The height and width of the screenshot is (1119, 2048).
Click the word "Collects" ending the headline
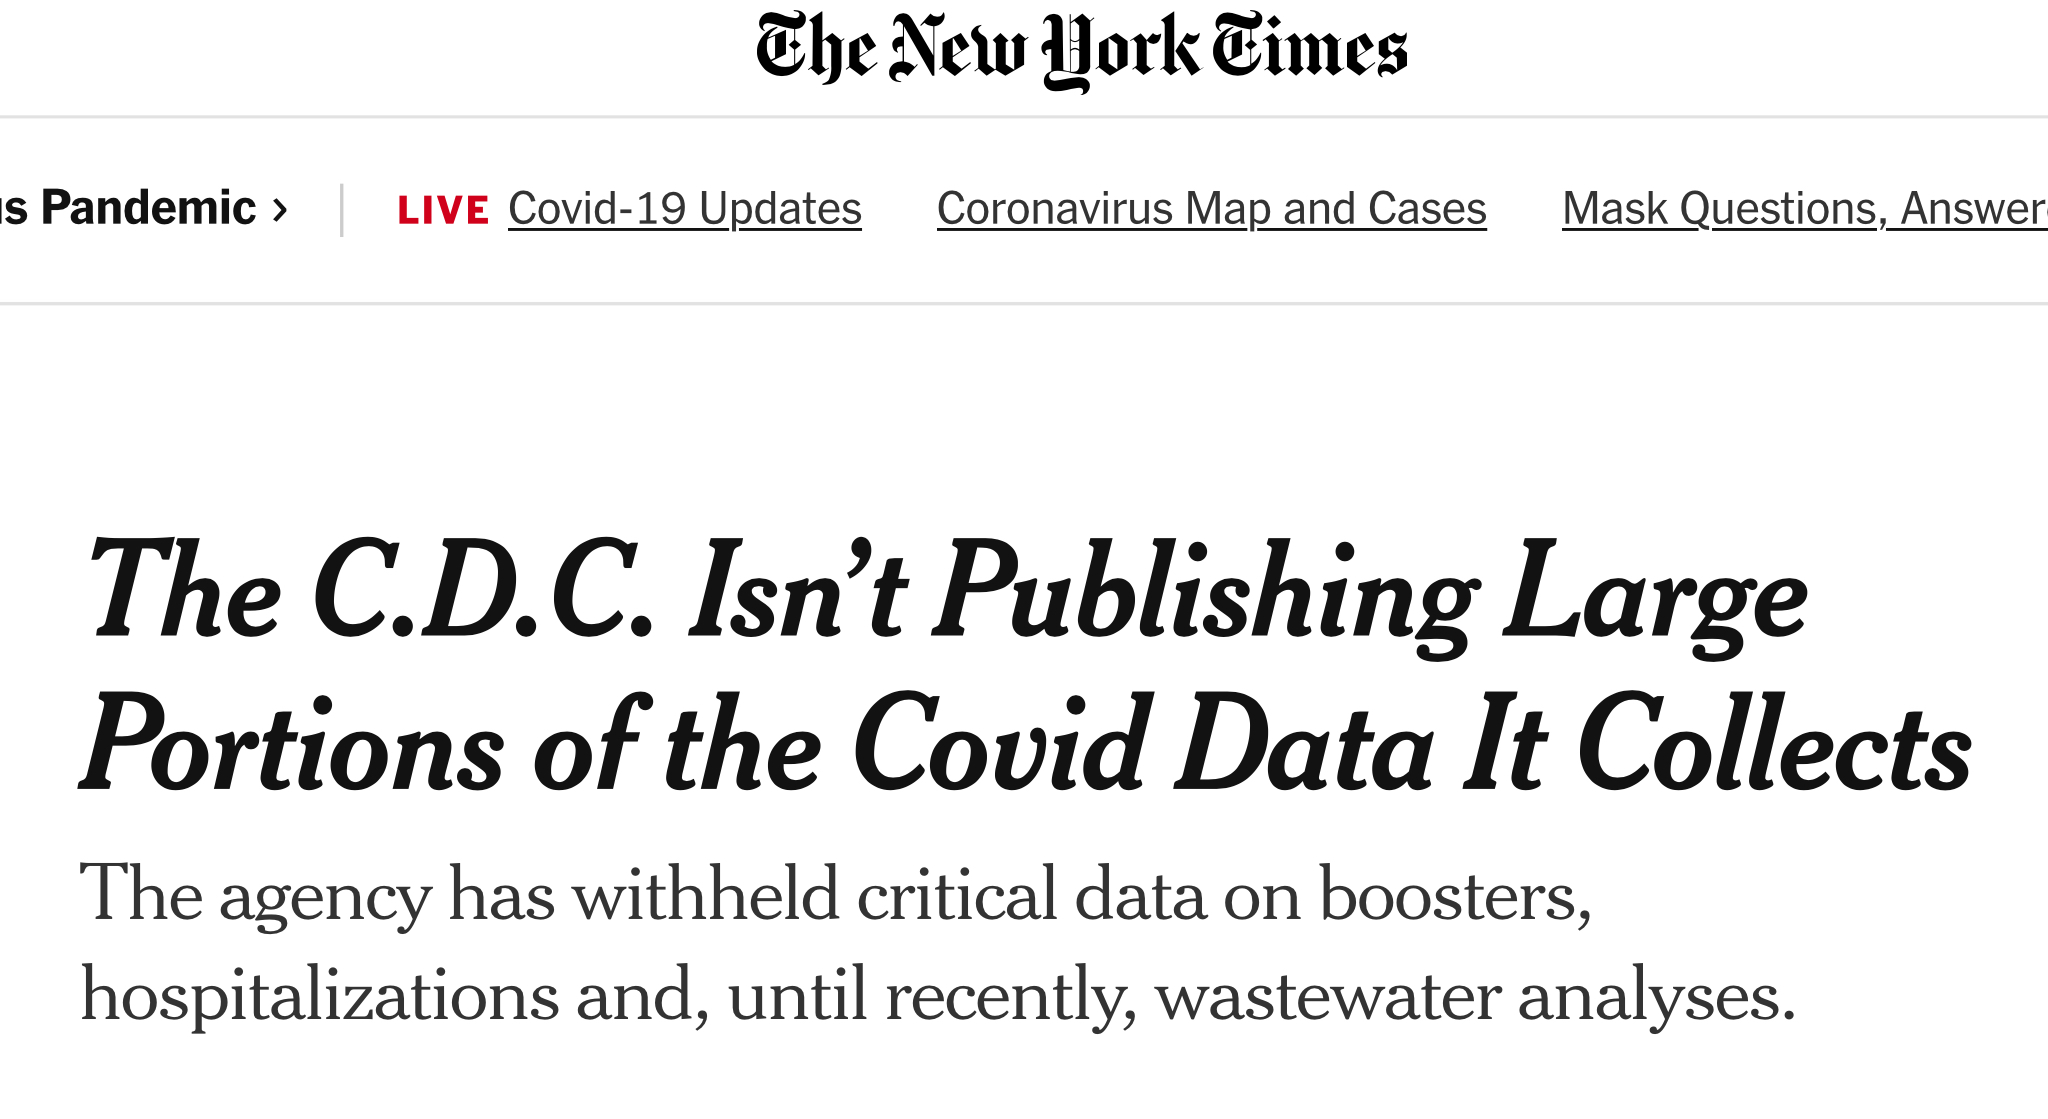[x=1774, y=745]
